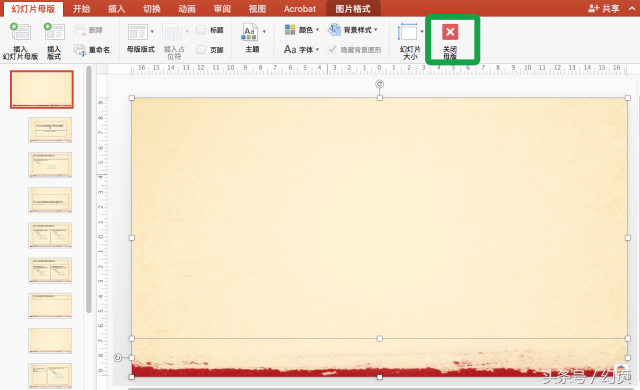Switch to View (视图) tab
This screenshot has height=390, width=640.
click(x=257, y=9)
